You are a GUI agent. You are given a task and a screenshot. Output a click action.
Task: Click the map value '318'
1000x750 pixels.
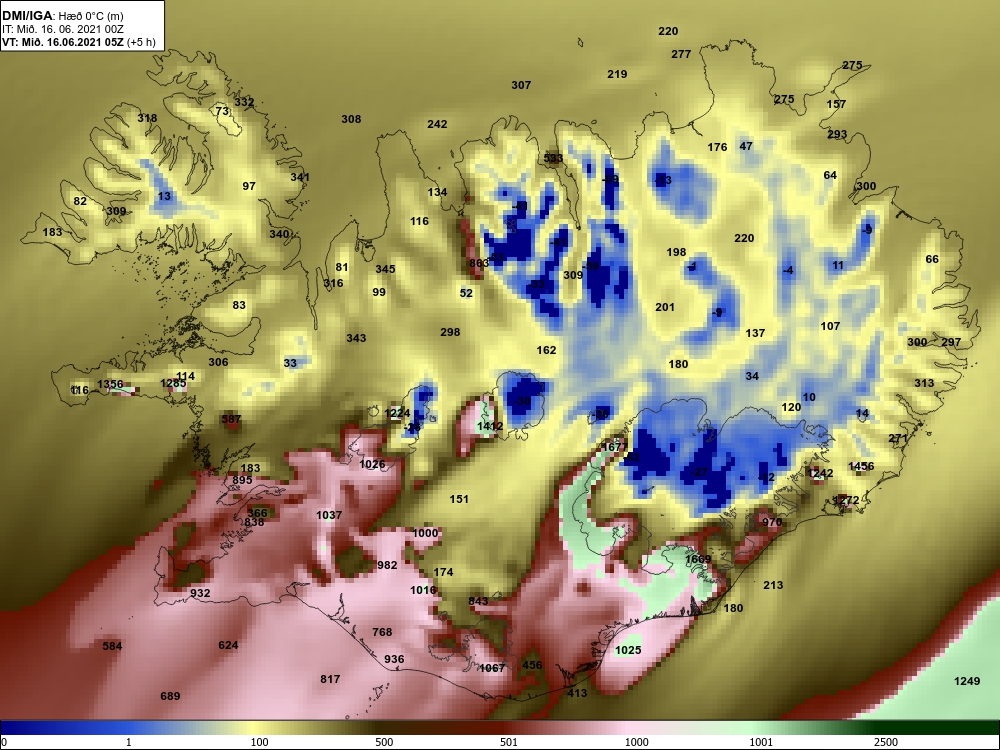(x=147, y=118)
